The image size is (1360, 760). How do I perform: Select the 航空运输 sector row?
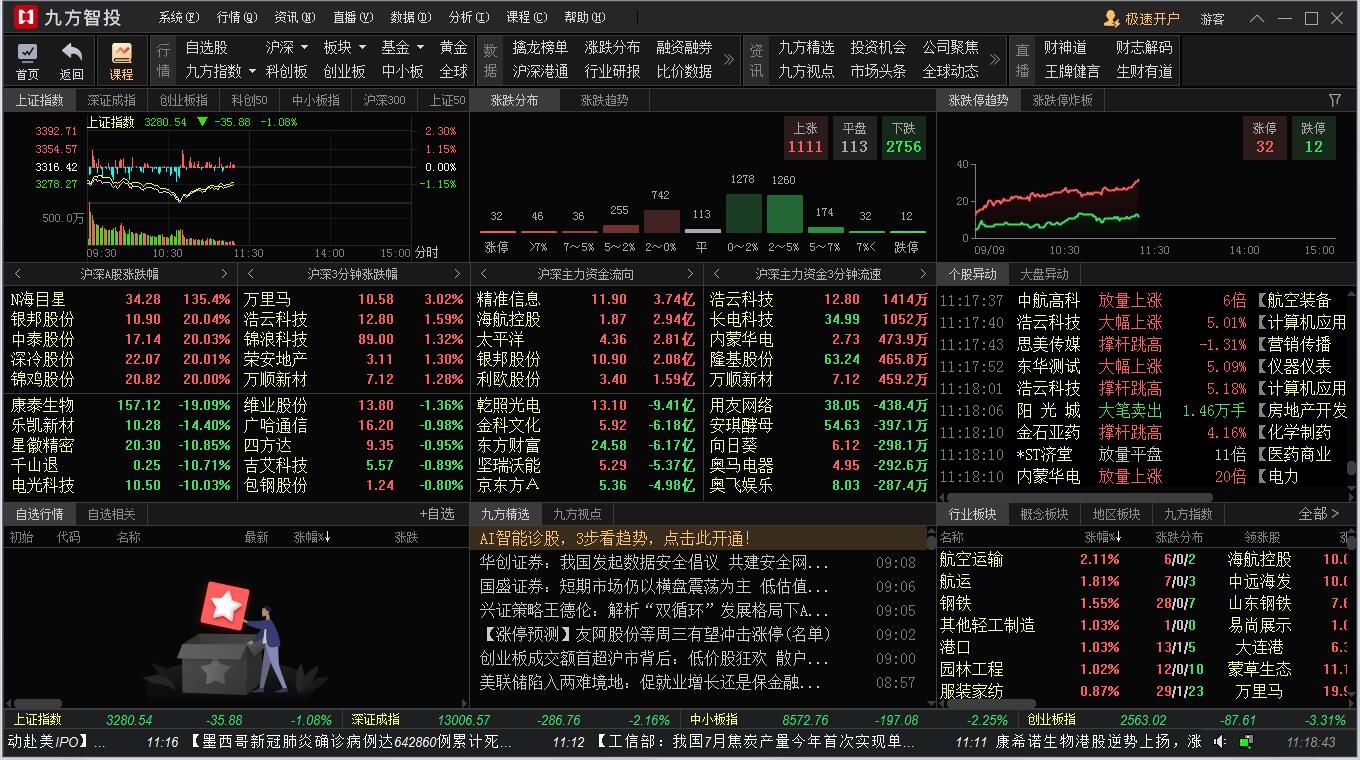[1142, 559]
